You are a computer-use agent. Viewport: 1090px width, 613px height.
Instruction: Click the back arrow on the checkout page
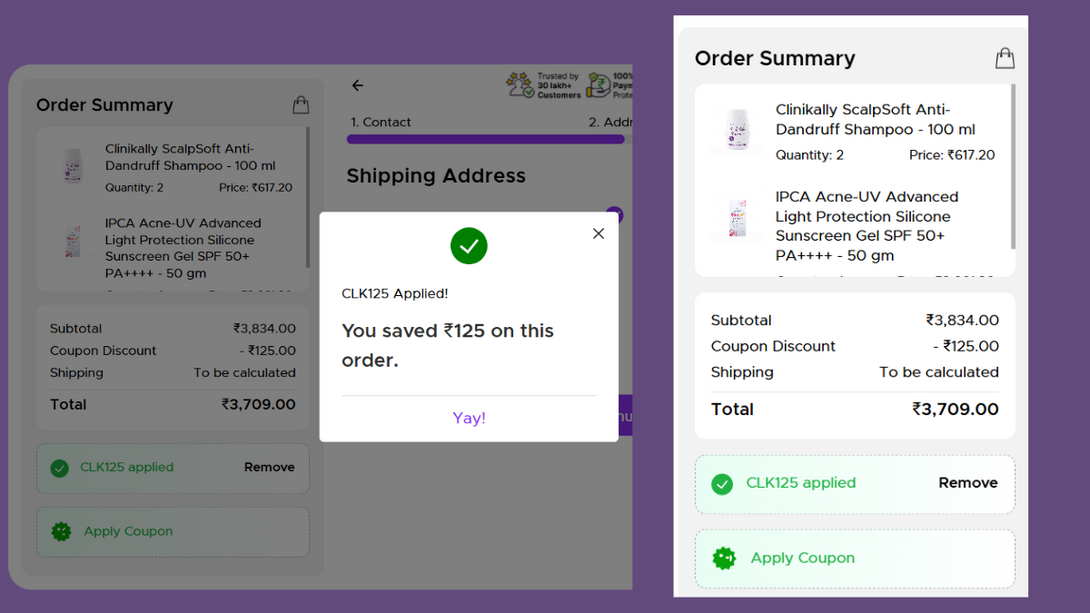[358, 85]
